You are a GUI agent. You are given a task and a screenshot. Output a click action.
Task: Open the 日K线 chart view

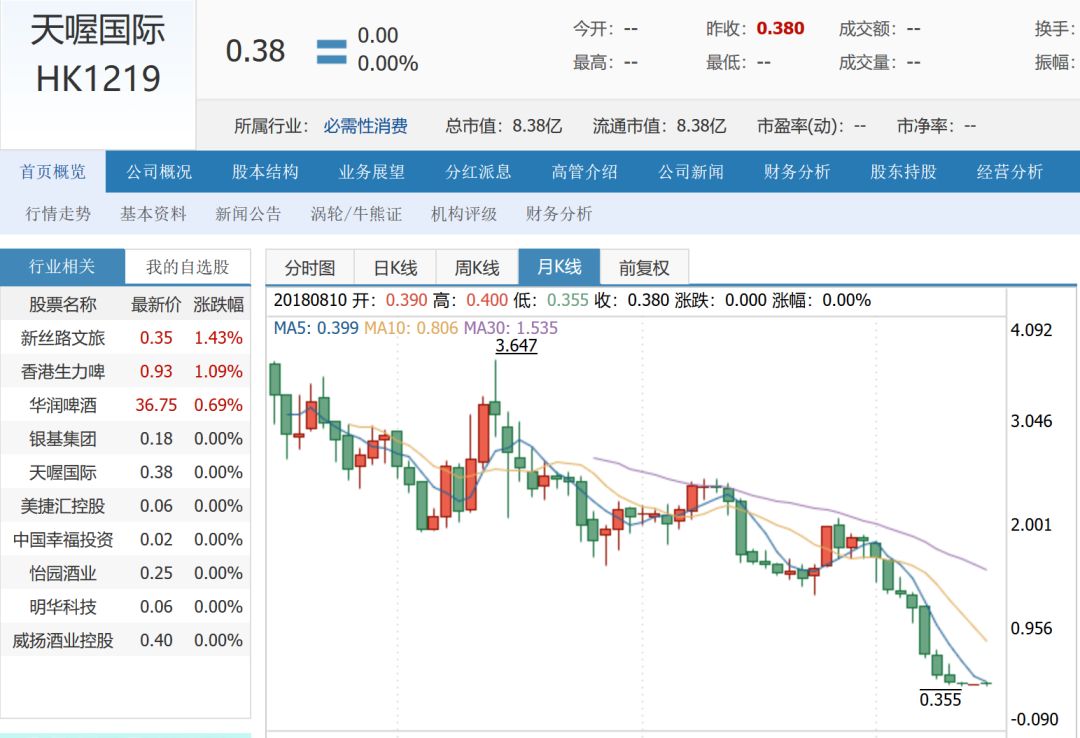point(394,267)
